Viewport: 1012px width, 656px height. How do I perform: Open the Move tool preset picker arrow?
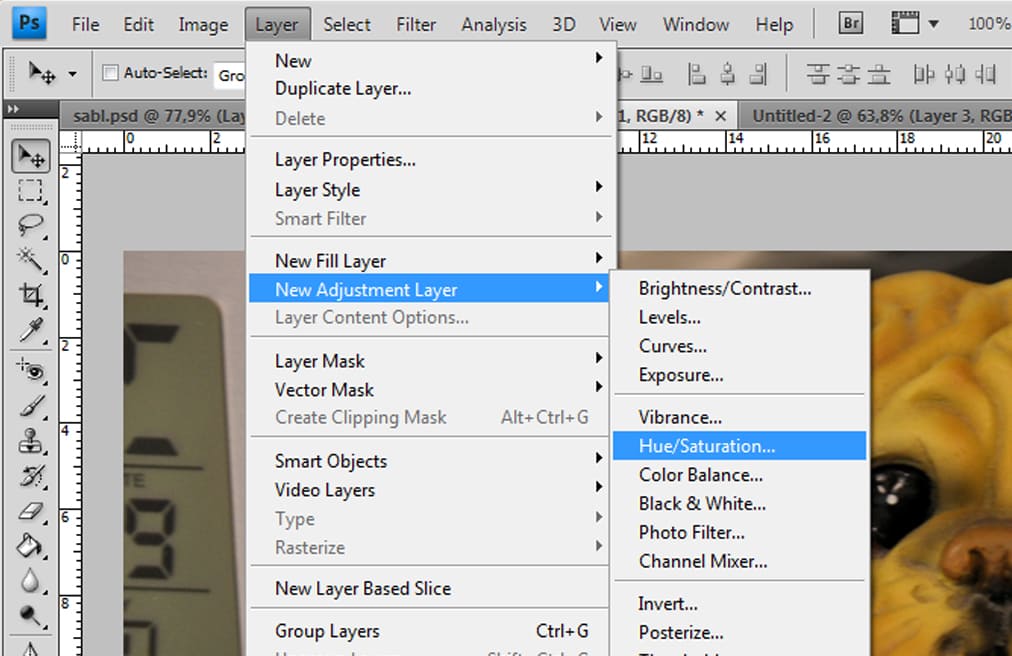click(72, 74)
